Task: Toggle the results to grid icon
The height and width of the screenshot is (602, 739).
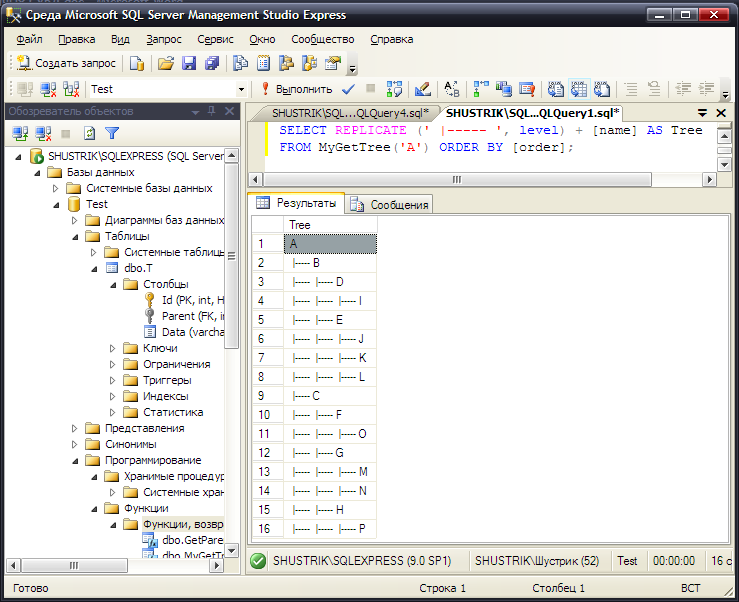Action: 579,89
